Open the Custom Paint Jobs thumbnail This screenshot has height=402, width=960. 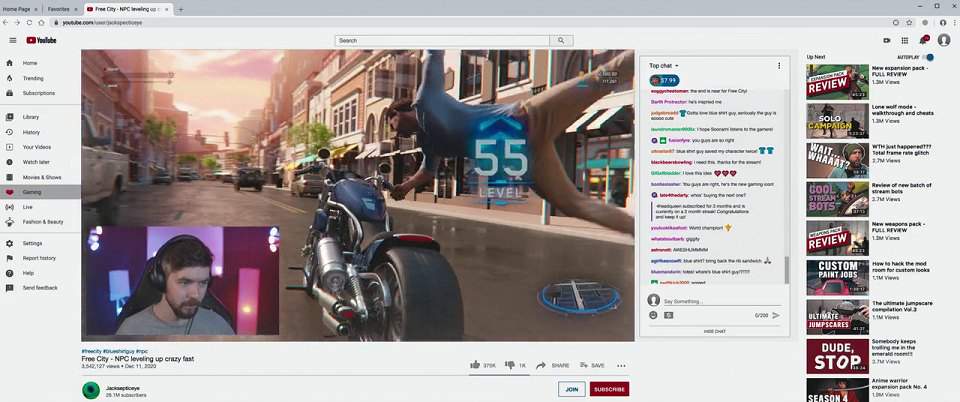(837, 278)
